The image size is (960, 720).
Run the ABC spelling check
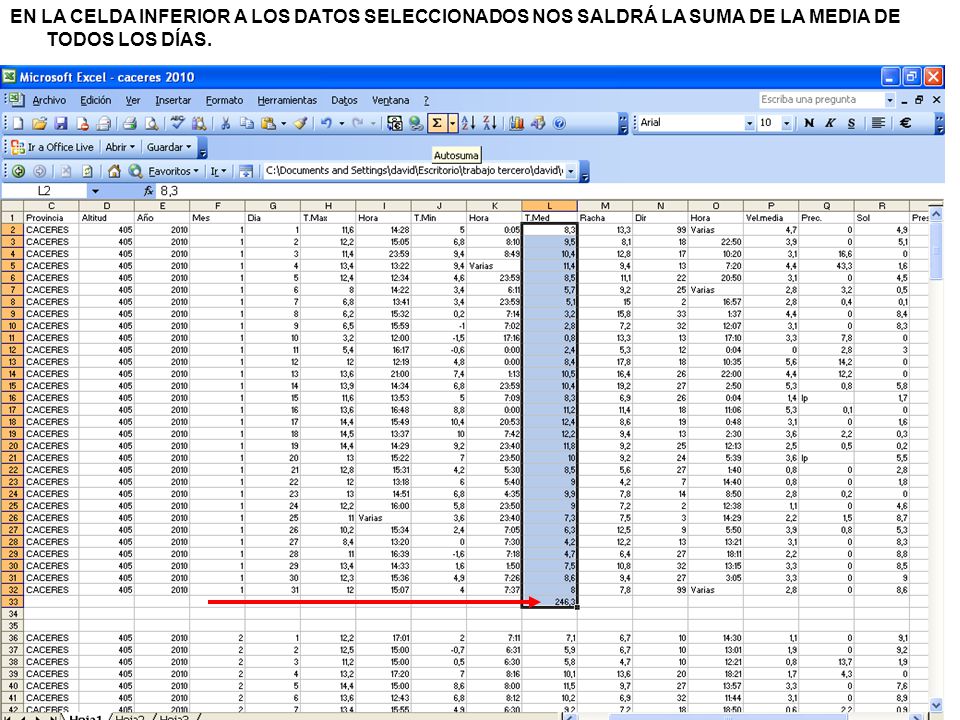[178, 124]
